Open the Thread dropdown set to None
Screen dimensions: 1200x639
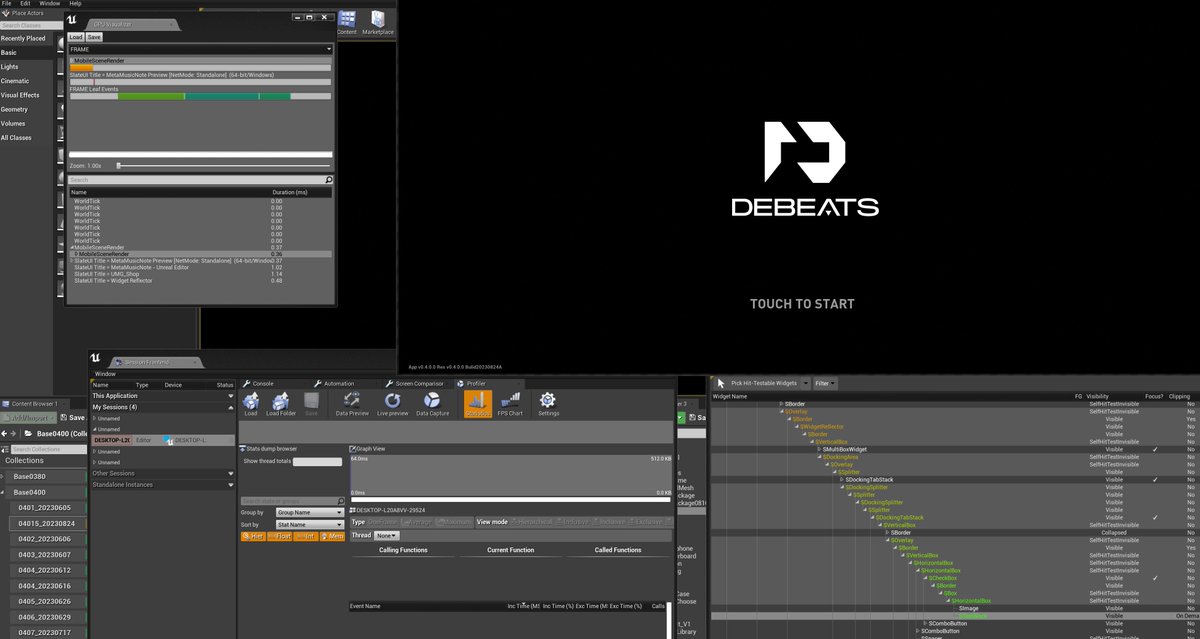386,536
